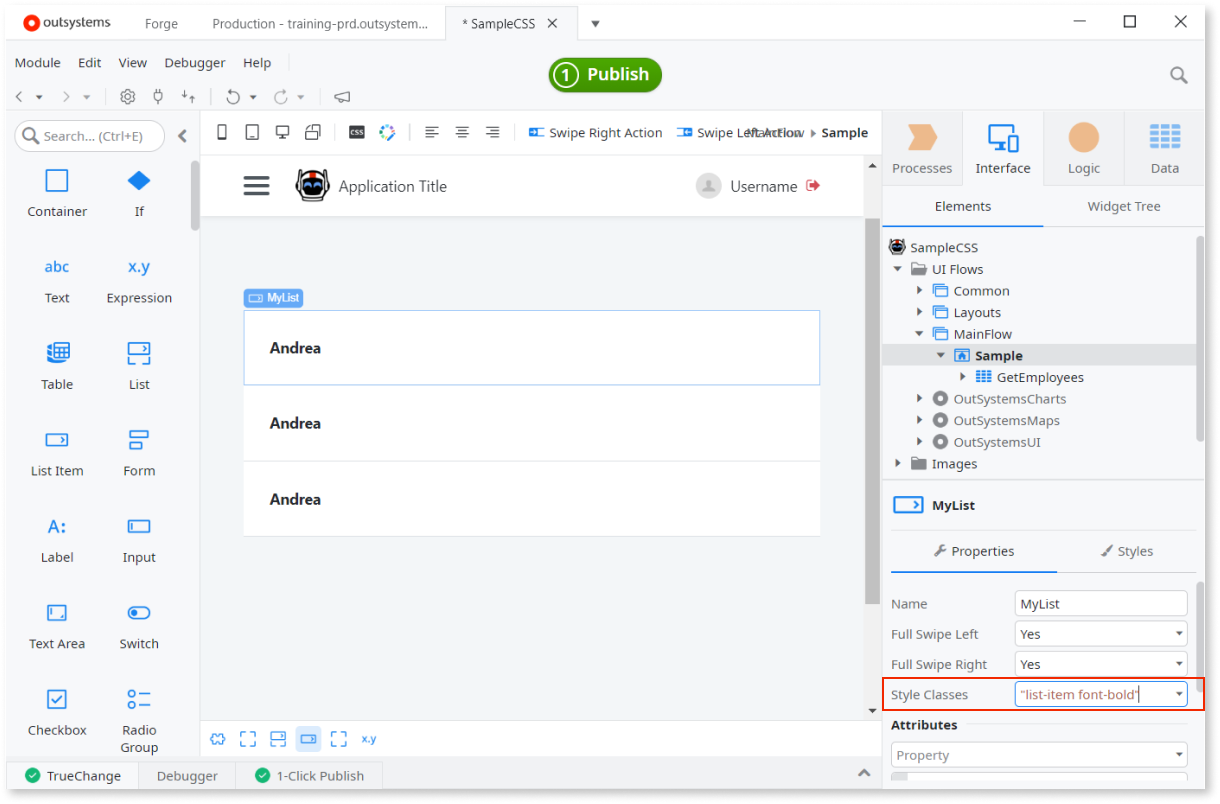Select the tablet preview icon
This screenshot has width=1220, height=804.
pos(252,131)
